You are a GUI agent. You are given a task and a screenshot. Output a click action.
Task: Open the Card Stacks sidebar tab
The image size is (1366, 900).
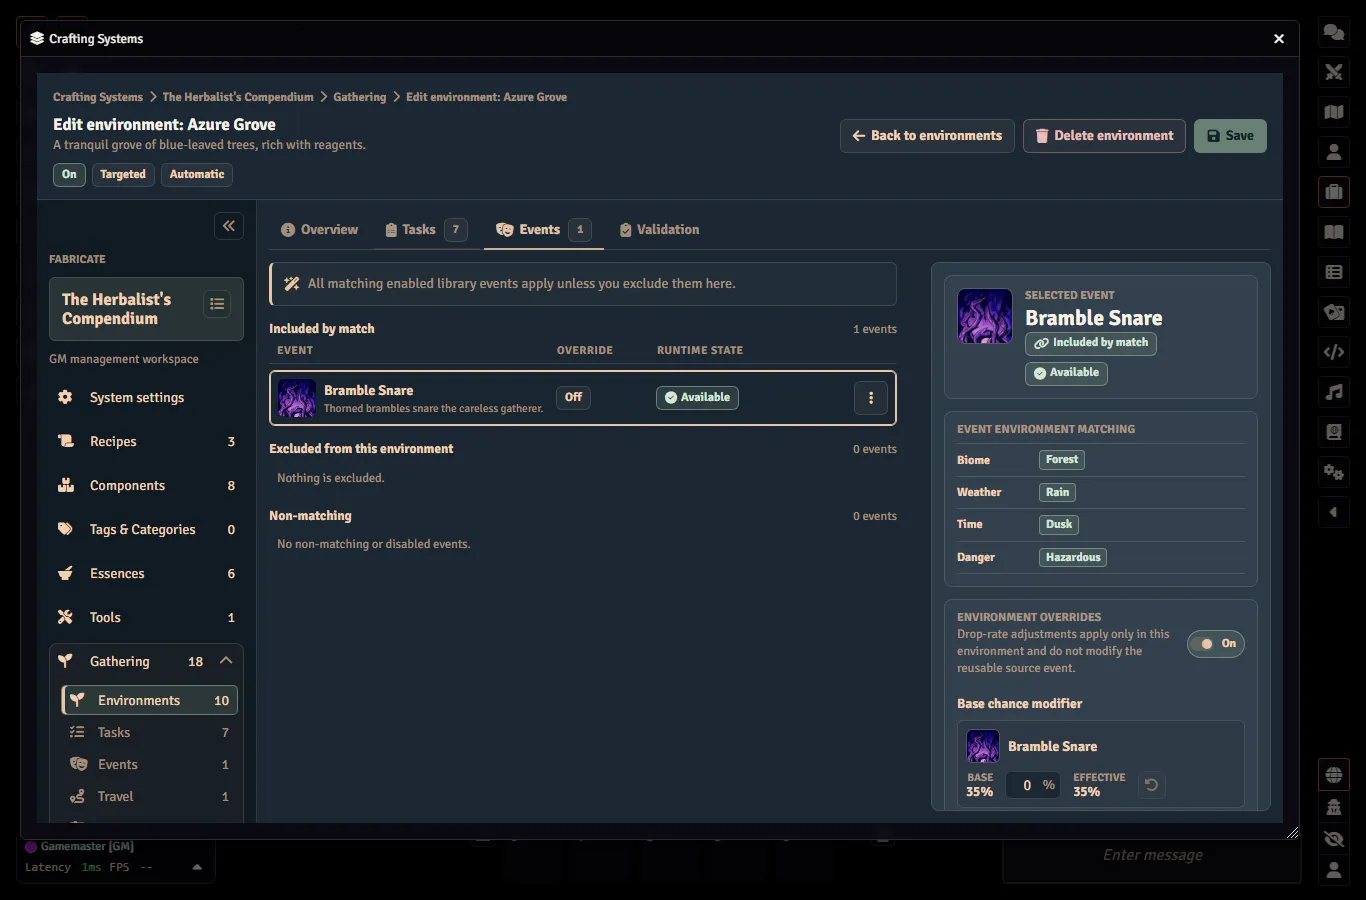click(1334, 312)
